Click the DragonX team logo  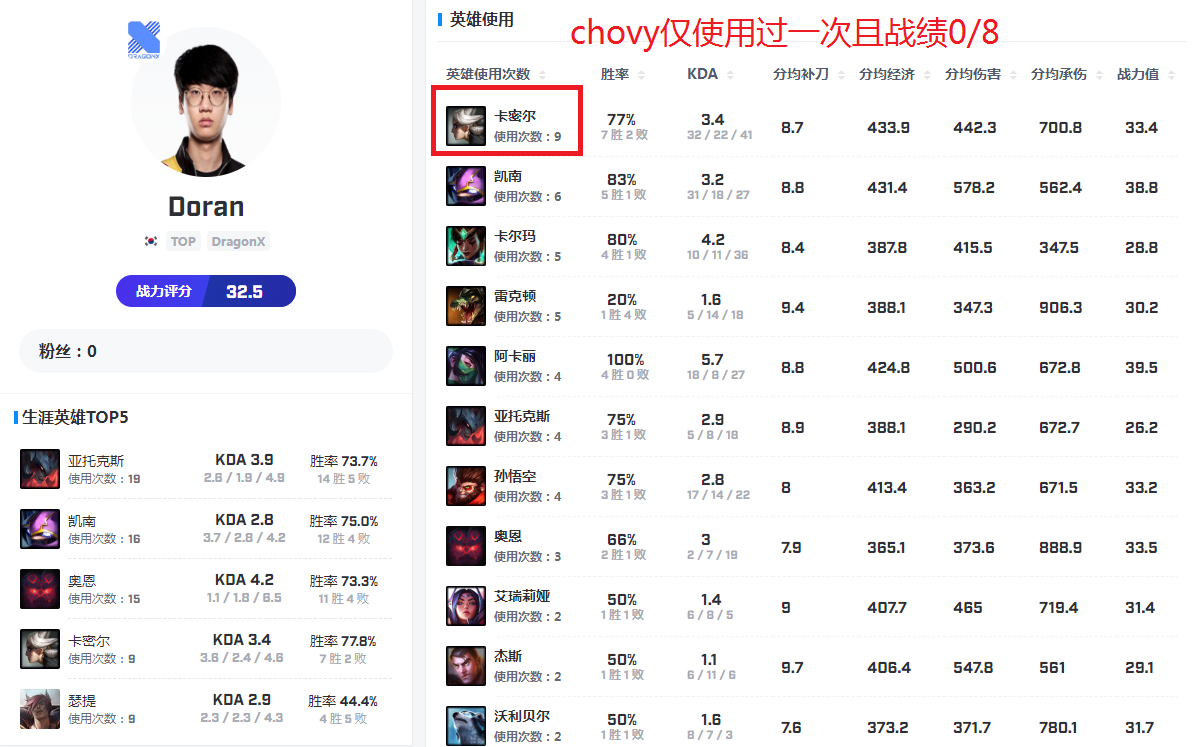point(144,40)
